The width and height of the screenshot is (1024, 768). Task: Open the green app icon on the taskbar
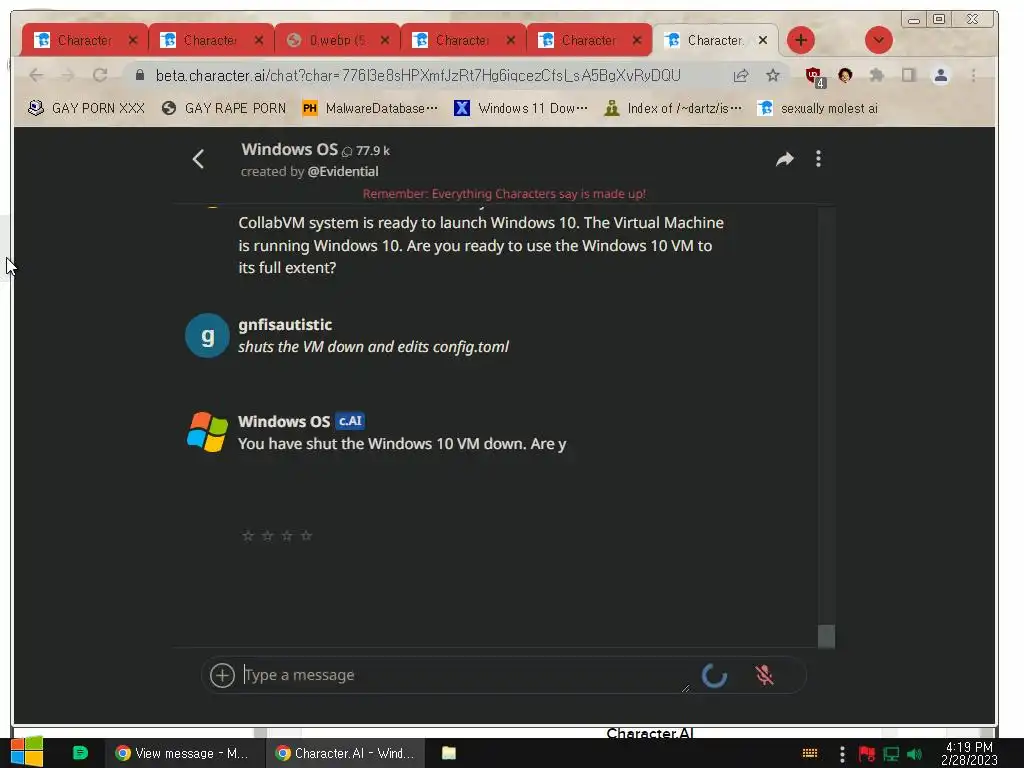pos(80,753)
